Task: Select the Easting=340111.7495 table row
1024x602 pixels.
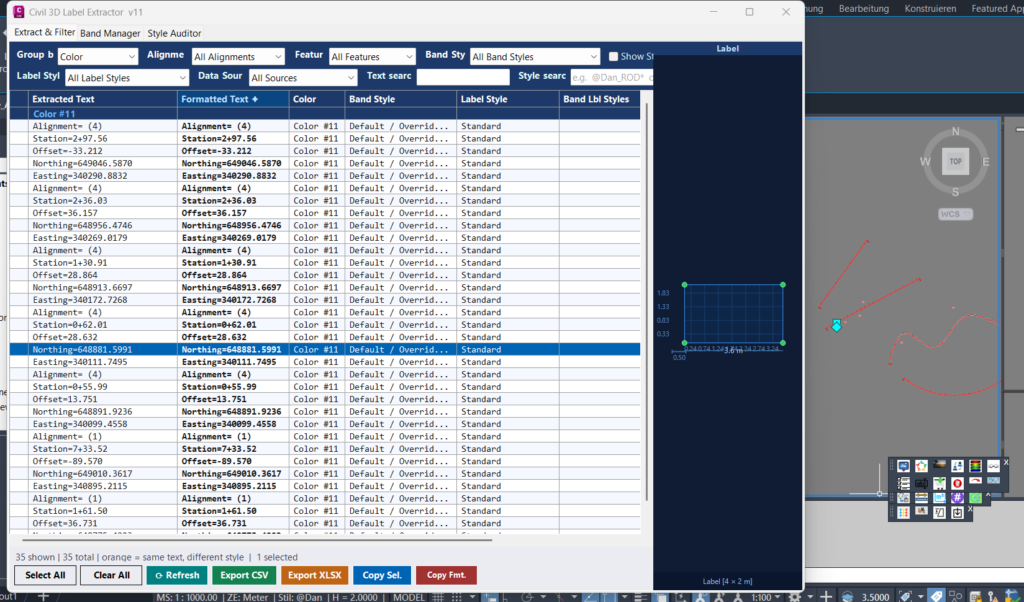Action: click(325, 362)
